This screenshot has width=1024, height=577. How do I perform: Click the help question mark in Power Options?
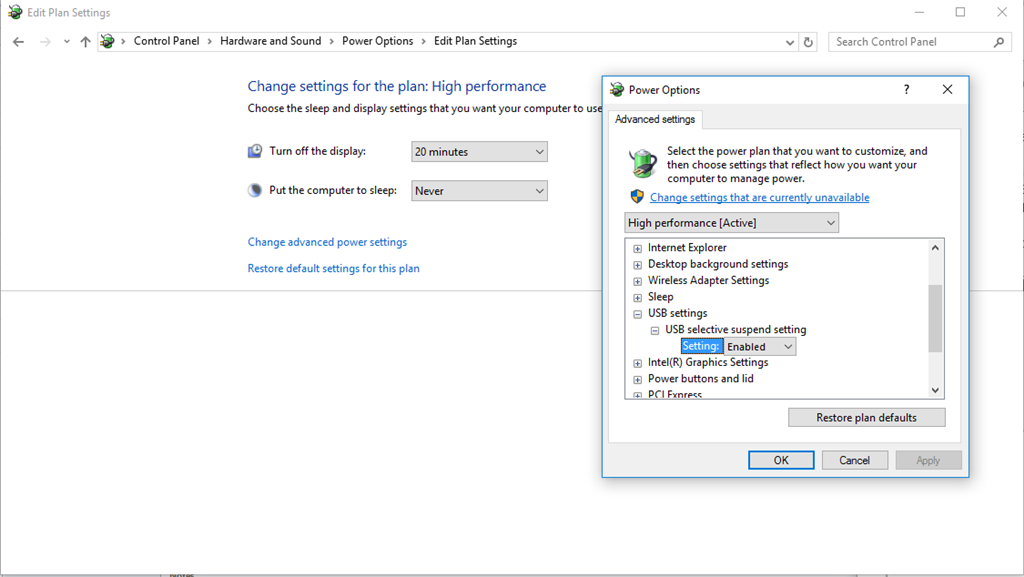tap(905, 89)
